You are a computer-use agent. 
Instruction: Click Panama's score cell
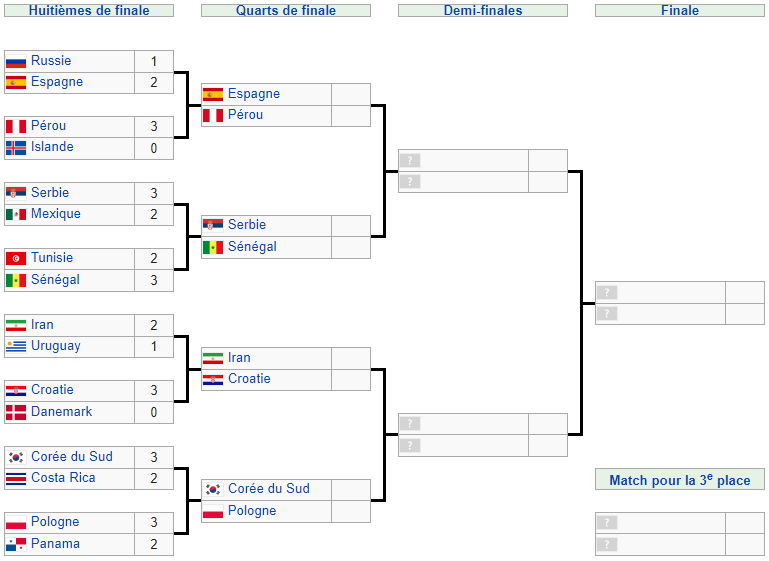point(154,544)
